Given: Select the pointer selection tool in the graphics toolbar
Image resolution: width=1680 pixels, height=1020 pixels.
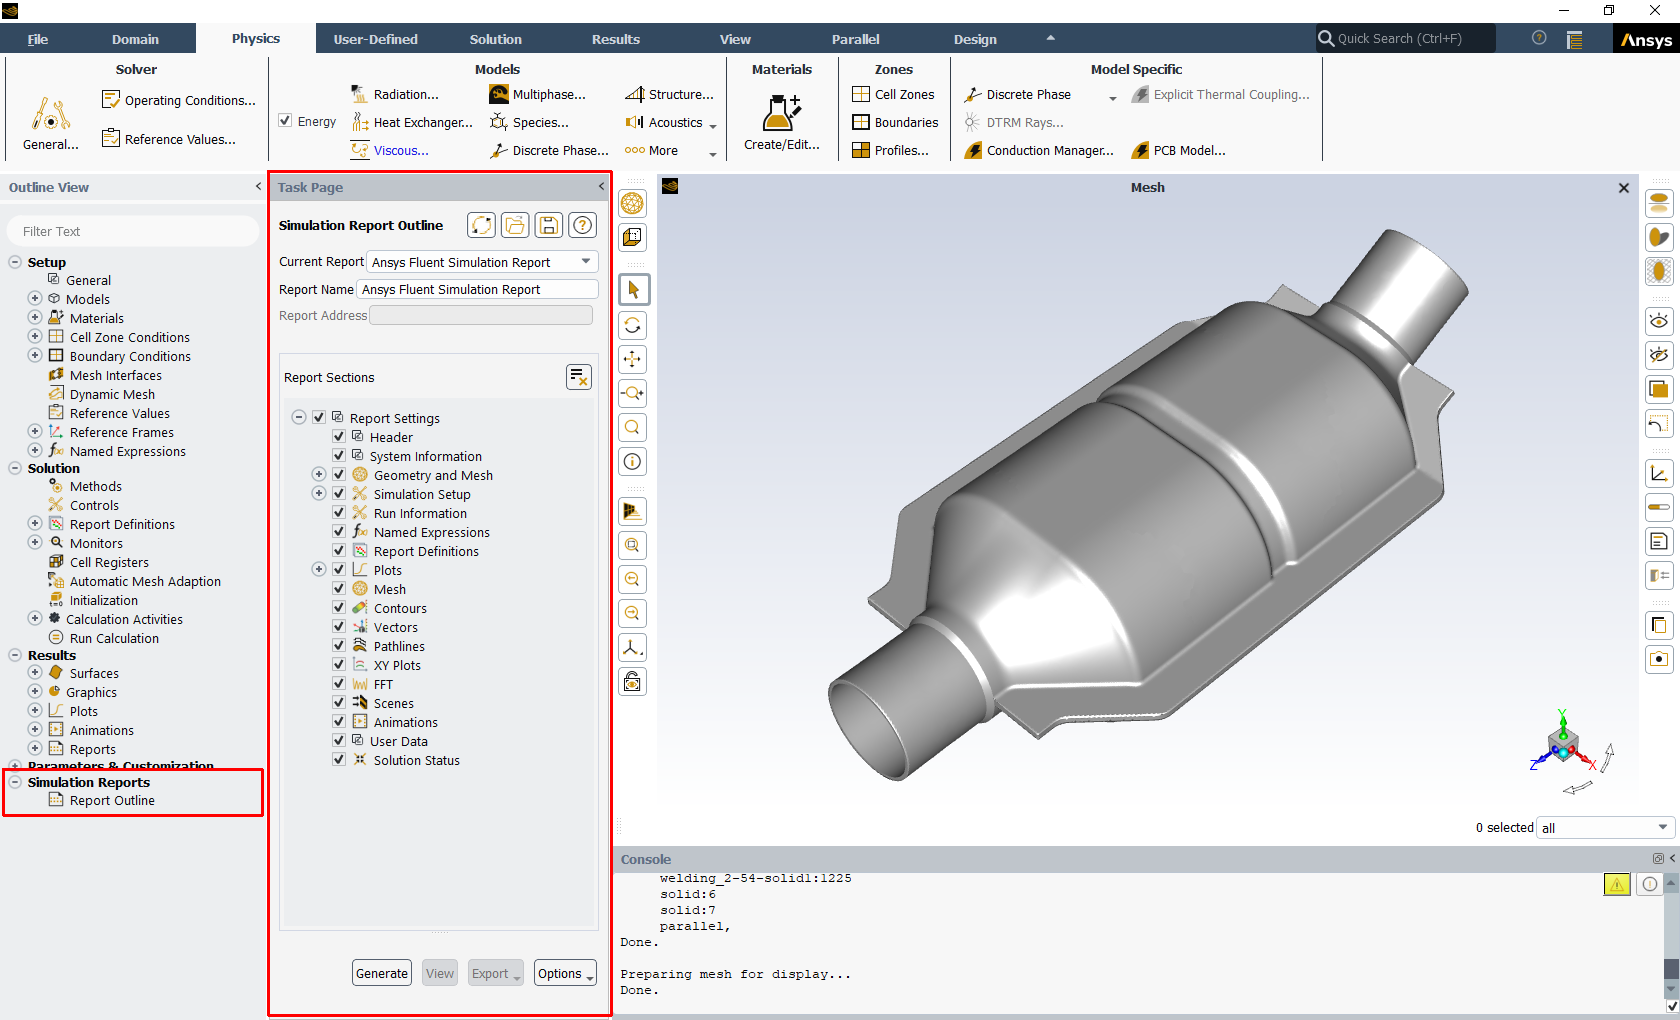Looking at the screenshot, I should (x=632, y=289).
